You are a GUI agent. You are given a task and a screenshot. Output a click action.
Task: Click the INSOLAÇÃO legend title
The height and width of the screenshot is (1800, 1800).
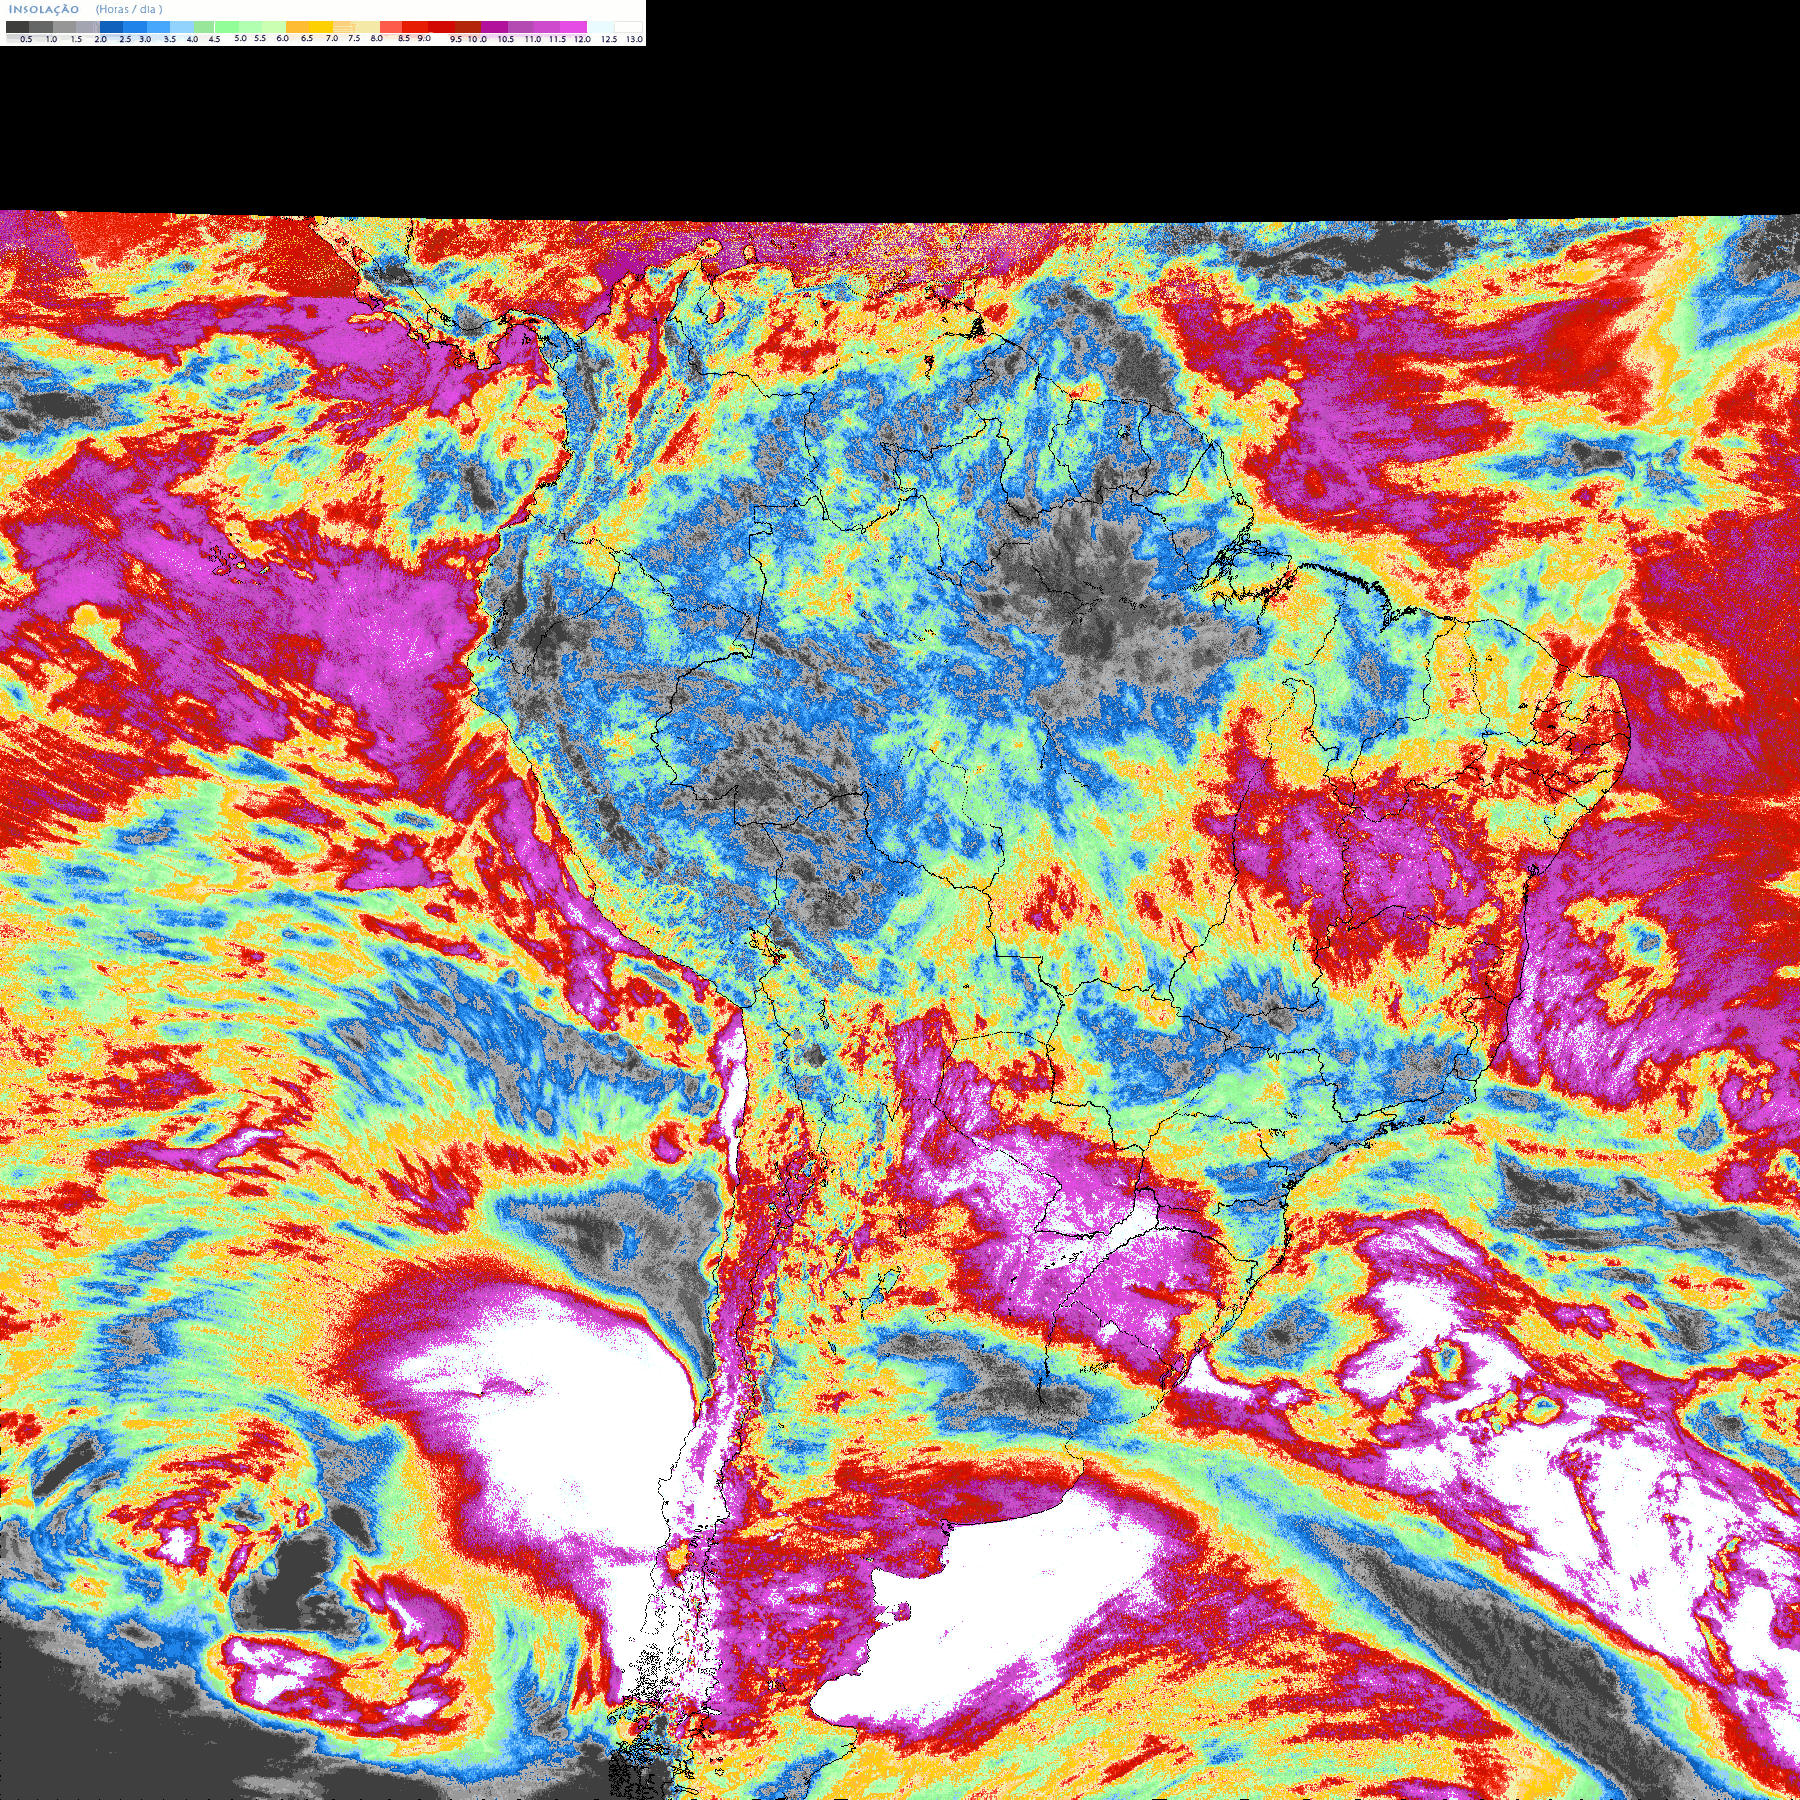pos(44,9)
